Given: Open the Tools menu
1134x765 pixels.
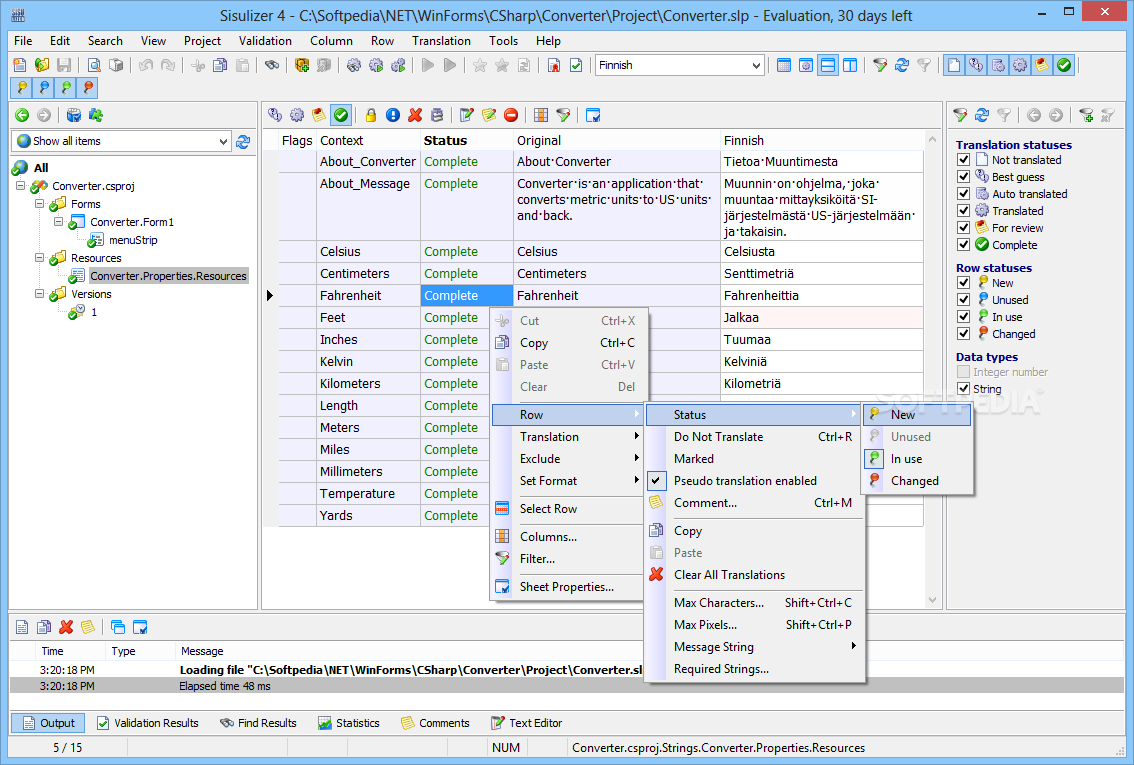Looking at the screenshot, I should [x=503, y=41].
